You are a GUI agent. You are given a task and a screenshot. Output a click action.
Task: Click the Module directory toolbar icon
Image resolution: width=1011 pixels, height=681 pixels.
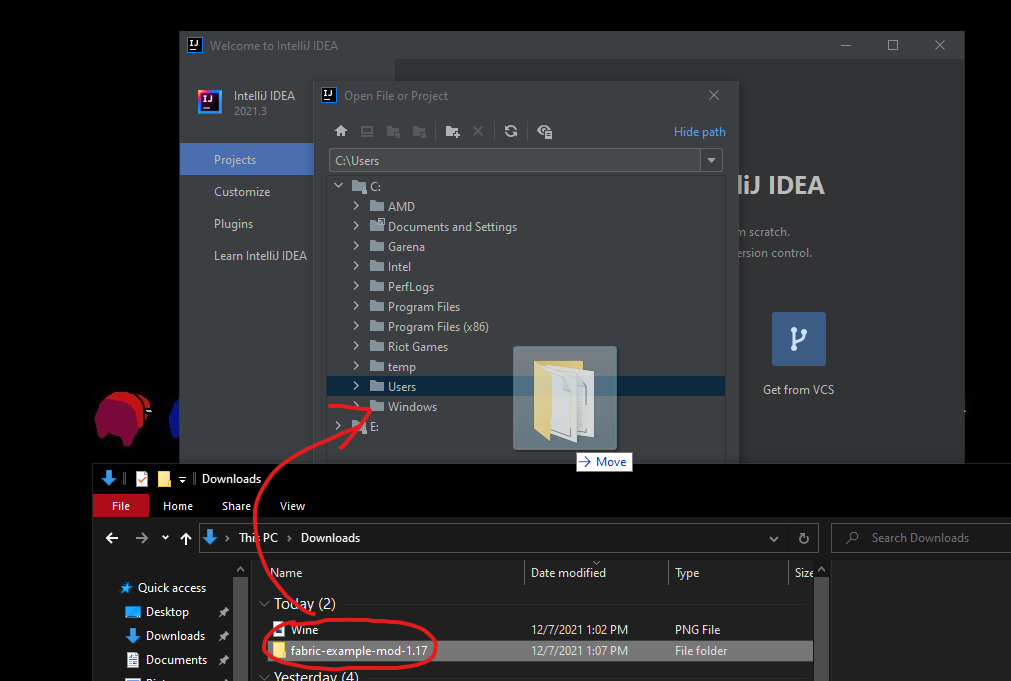coord(419,132)
